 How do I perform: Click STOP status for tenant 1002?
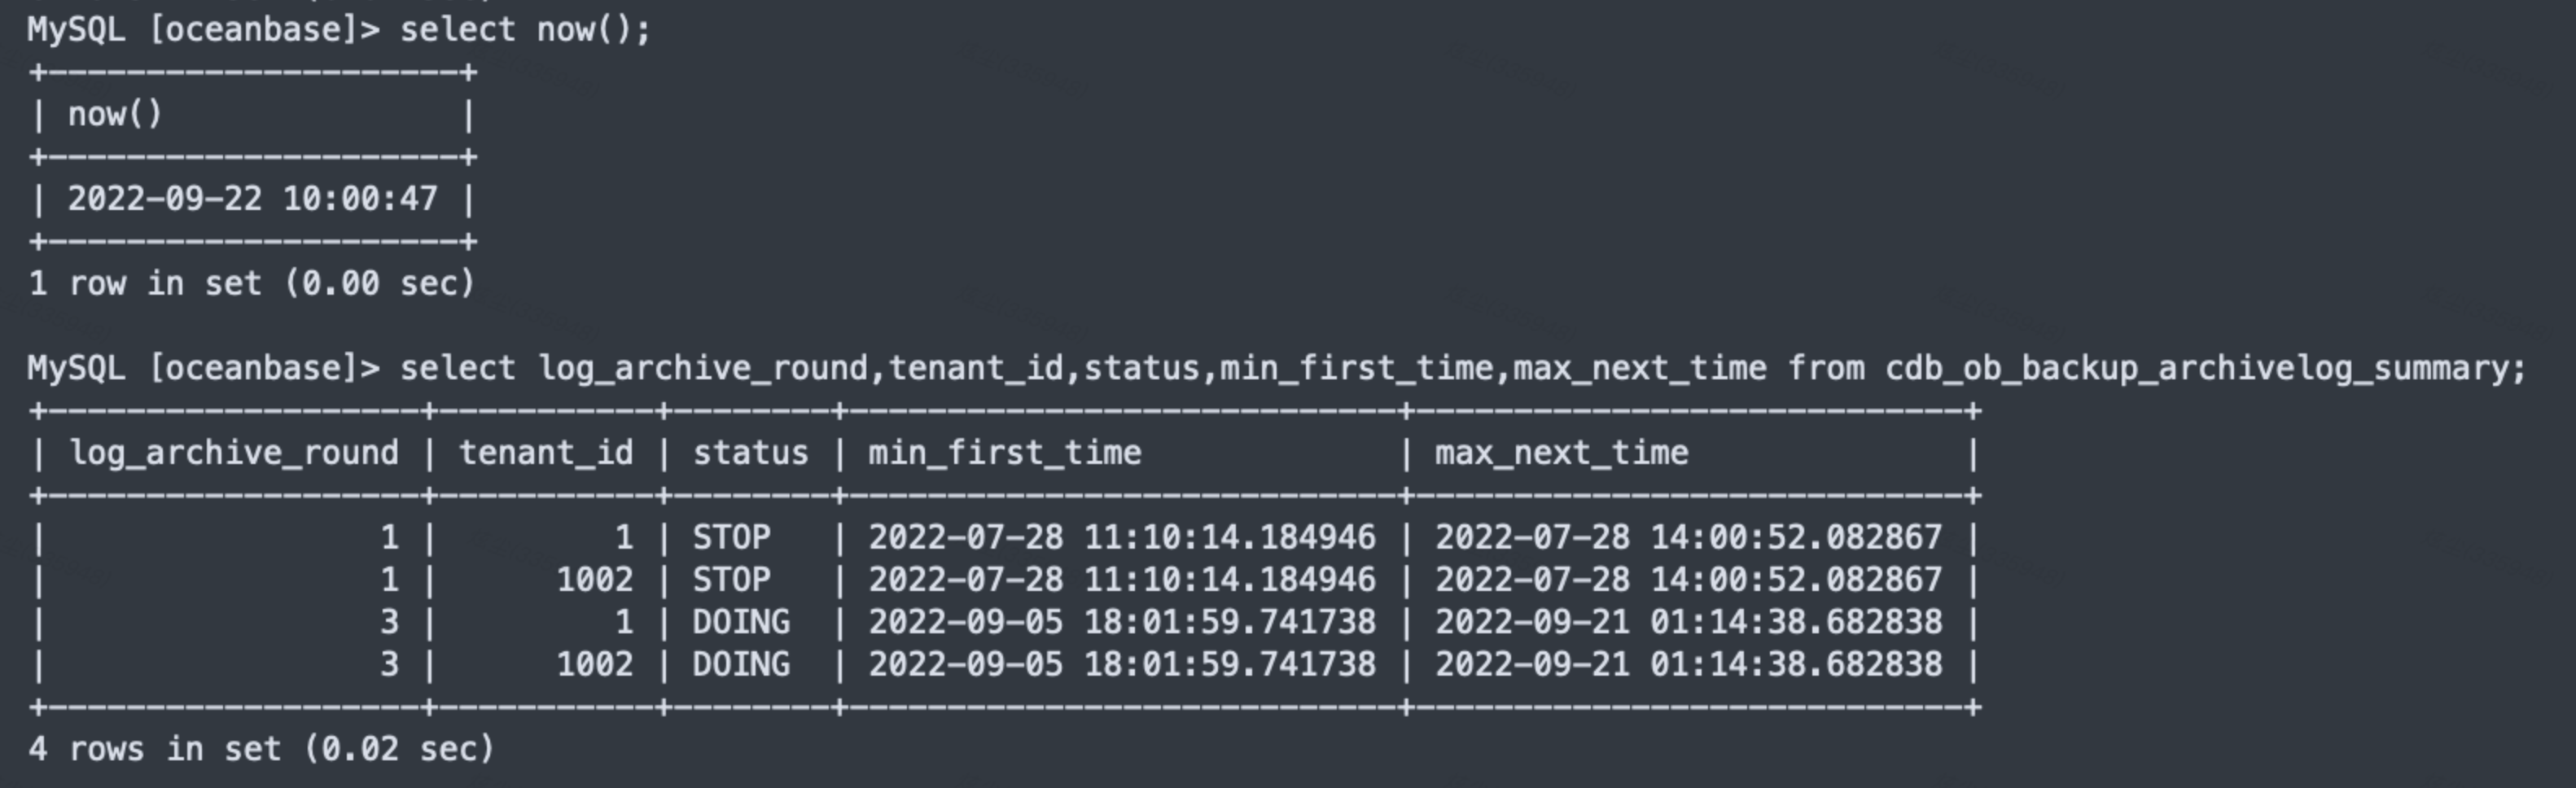pyautogui.click(x=732, y=580)
